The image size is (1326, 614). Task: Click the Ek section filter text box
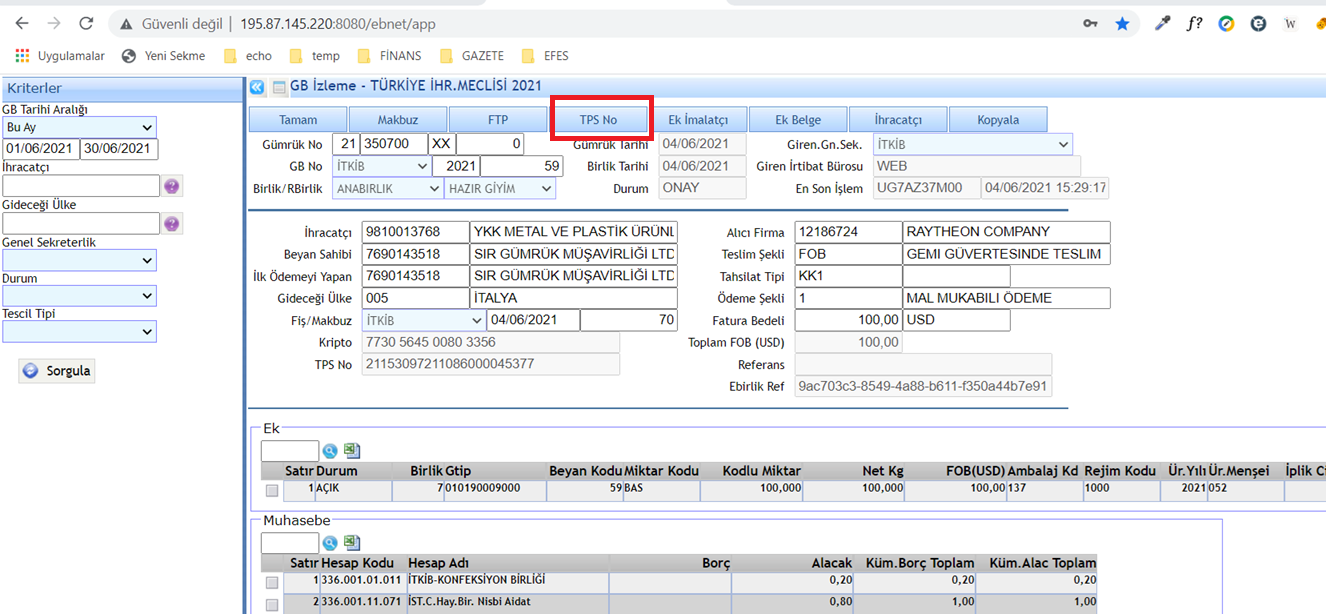[x=290, y=452]
